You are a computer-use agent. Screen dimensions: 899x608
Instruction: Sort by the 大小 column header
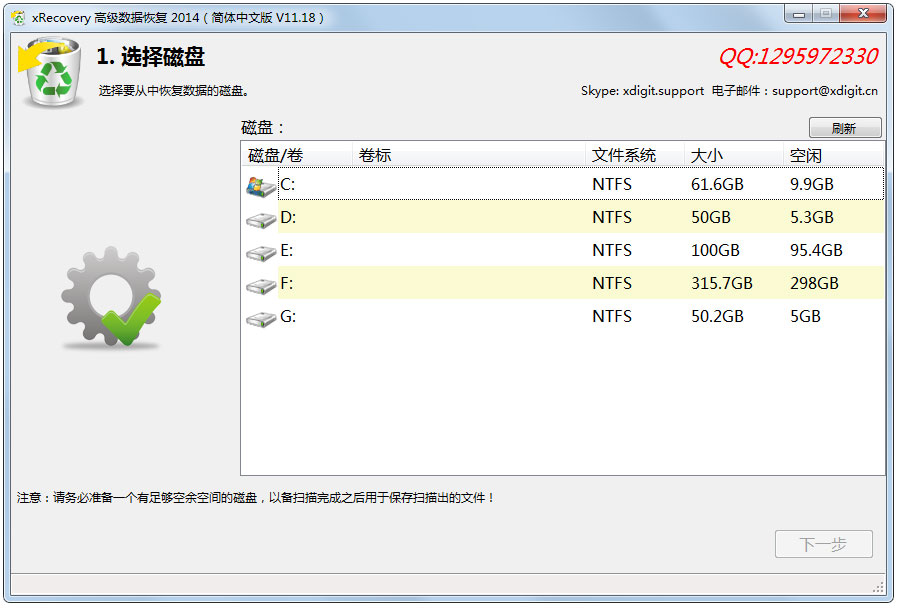point(733,155)
